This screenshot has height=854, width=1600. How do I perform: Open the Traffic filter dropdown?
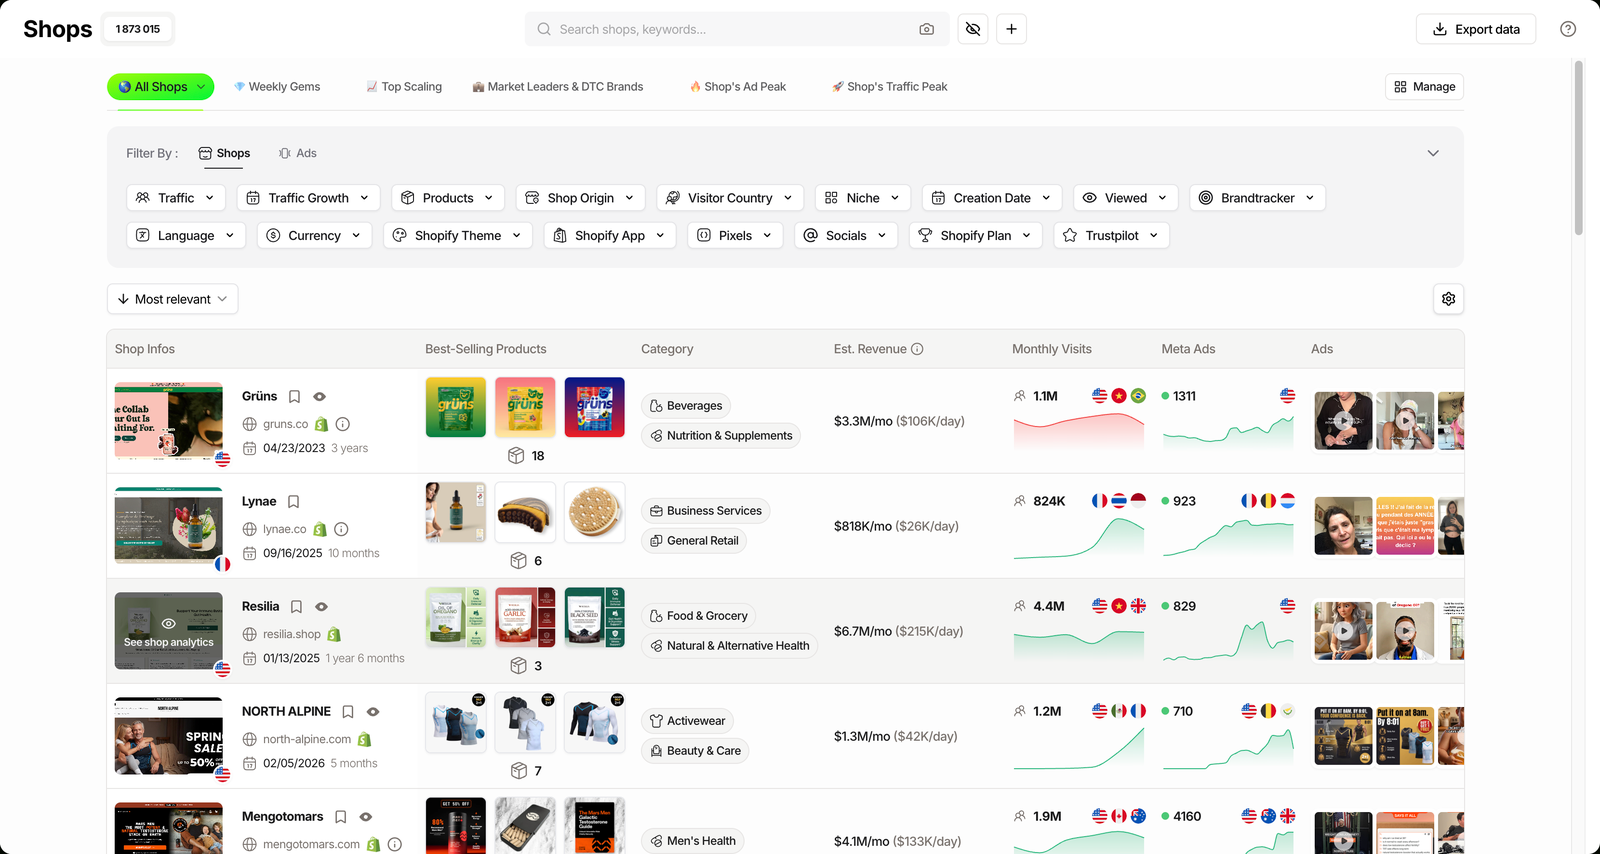coord(176,198)
